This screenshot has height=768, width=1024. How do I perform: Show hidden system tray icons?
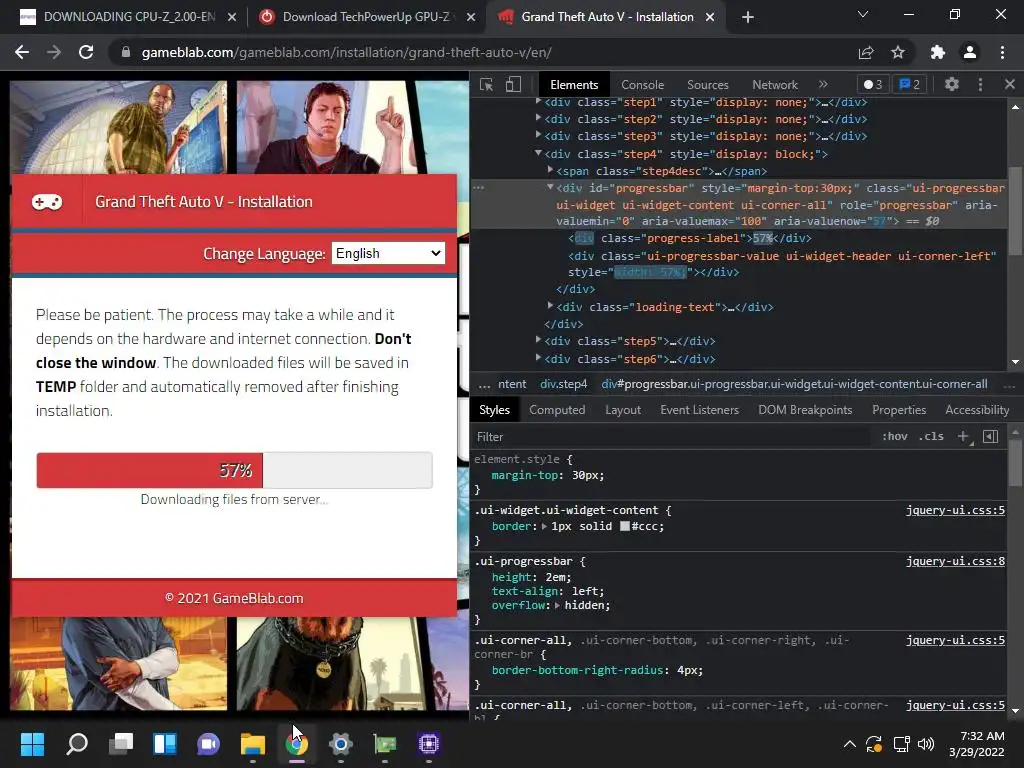(849, 744)
